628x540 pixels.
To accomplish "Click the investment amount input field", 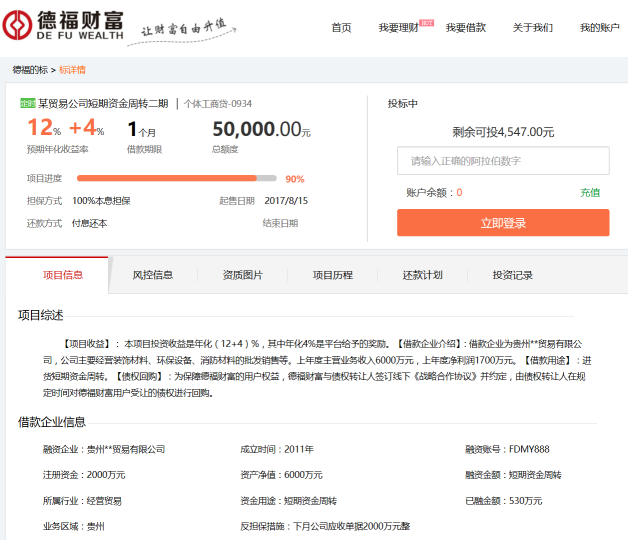I will (x=502, y=161).
